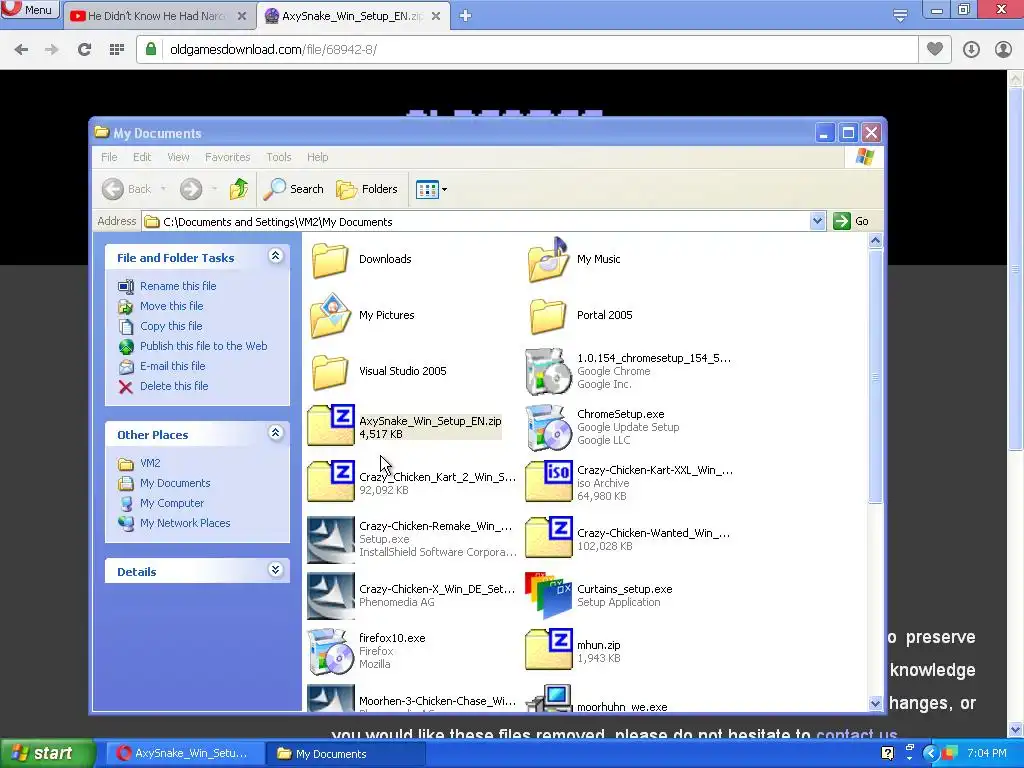Select the Crazy-Chicken-X installer icon
Viewport: 1024px width, 768px height.
331,596
